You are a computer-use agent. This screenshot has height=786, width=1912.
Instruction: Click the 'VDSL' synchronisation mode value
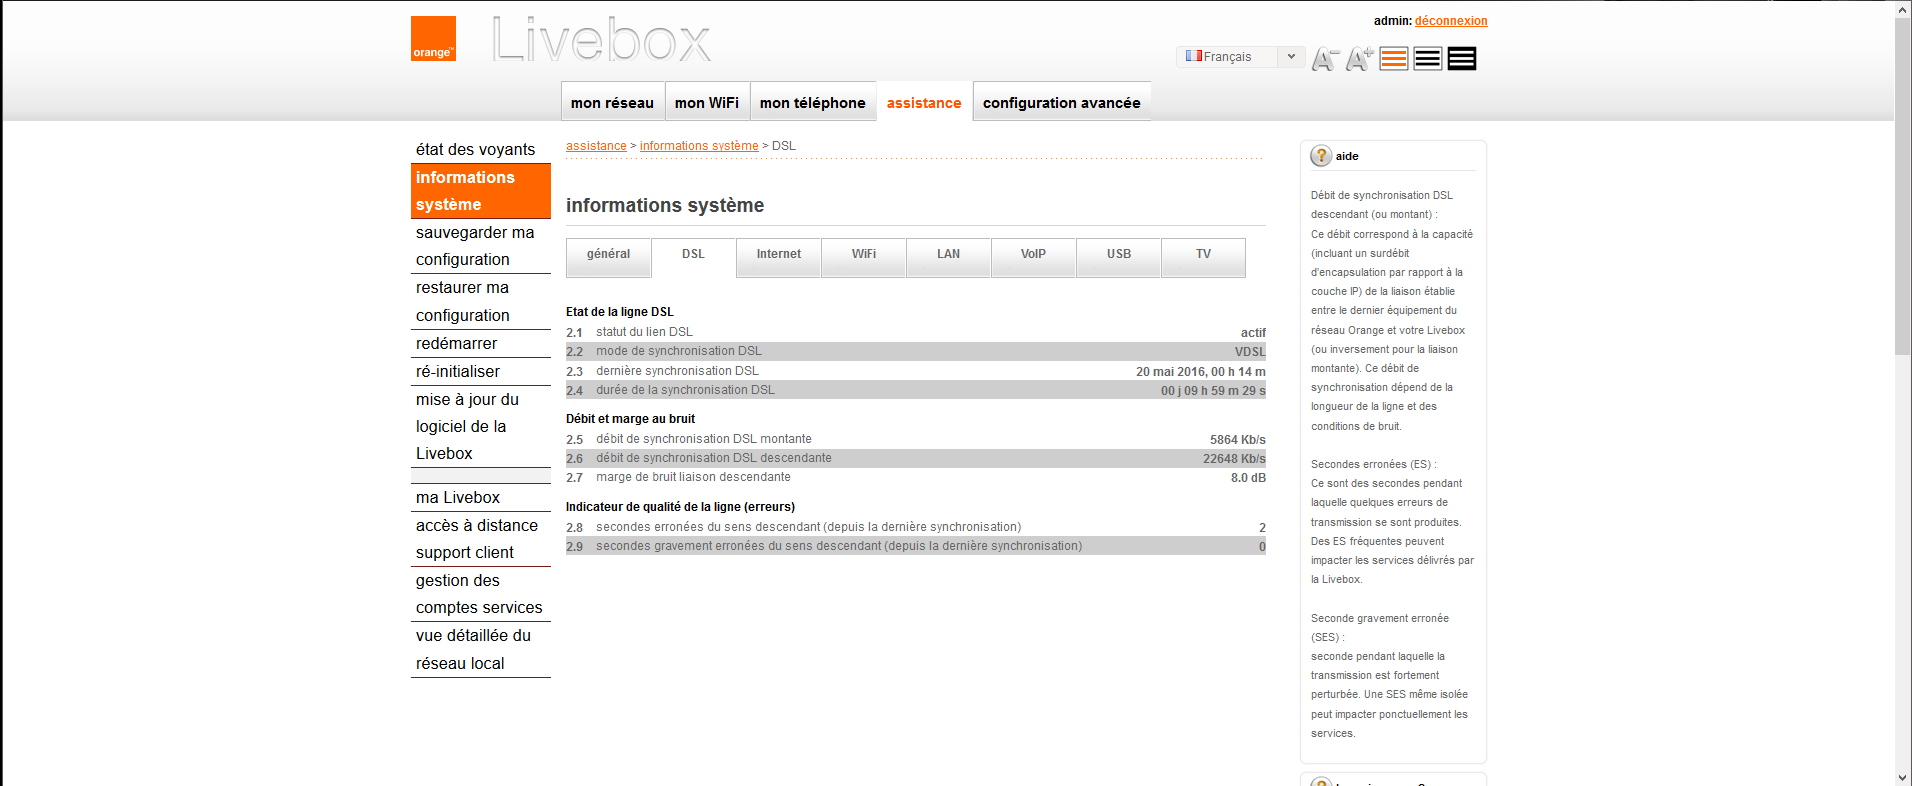click(1250, 352)
